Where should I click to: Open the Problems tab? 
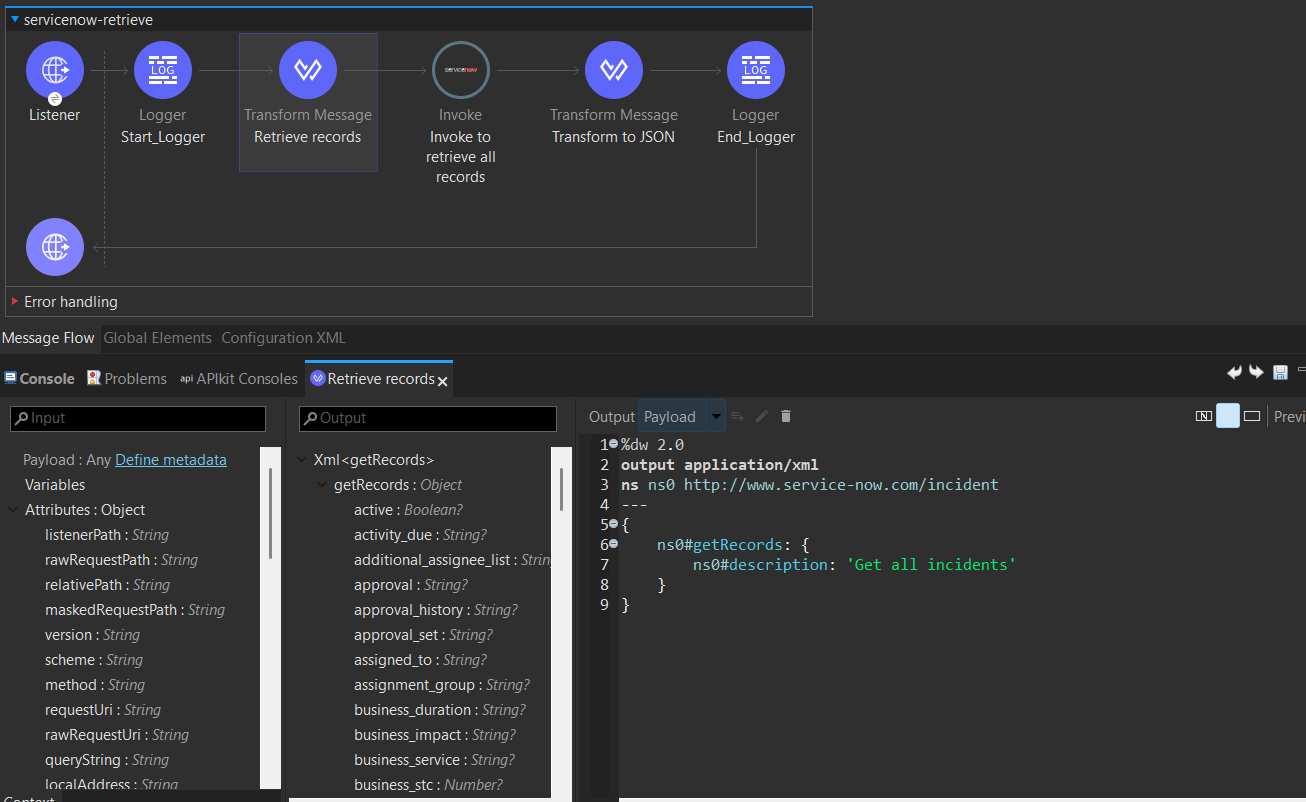pyautogui.click(x=127, y=378)
